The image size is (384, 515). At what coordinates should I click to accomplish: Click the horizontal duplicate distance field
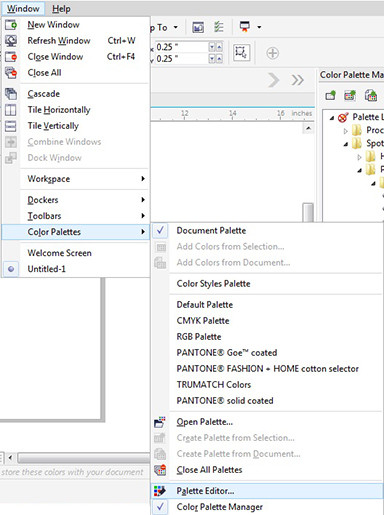coord(181,47)
